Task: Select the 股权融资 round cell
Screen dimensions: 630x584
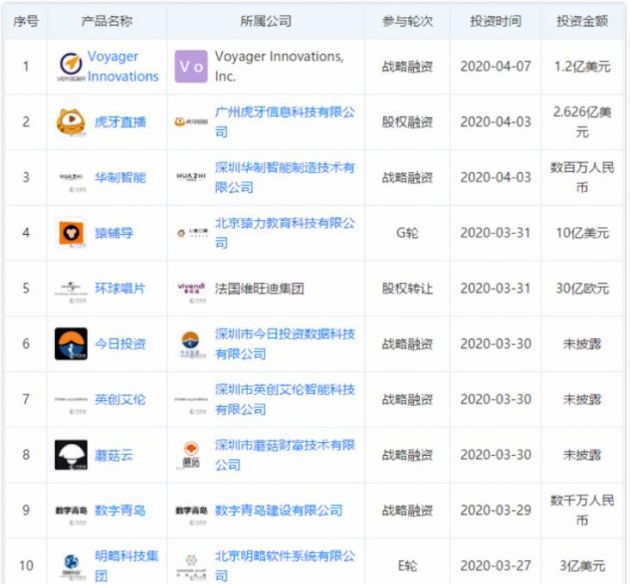Action: pyautogui.click(x=407, y=122)
